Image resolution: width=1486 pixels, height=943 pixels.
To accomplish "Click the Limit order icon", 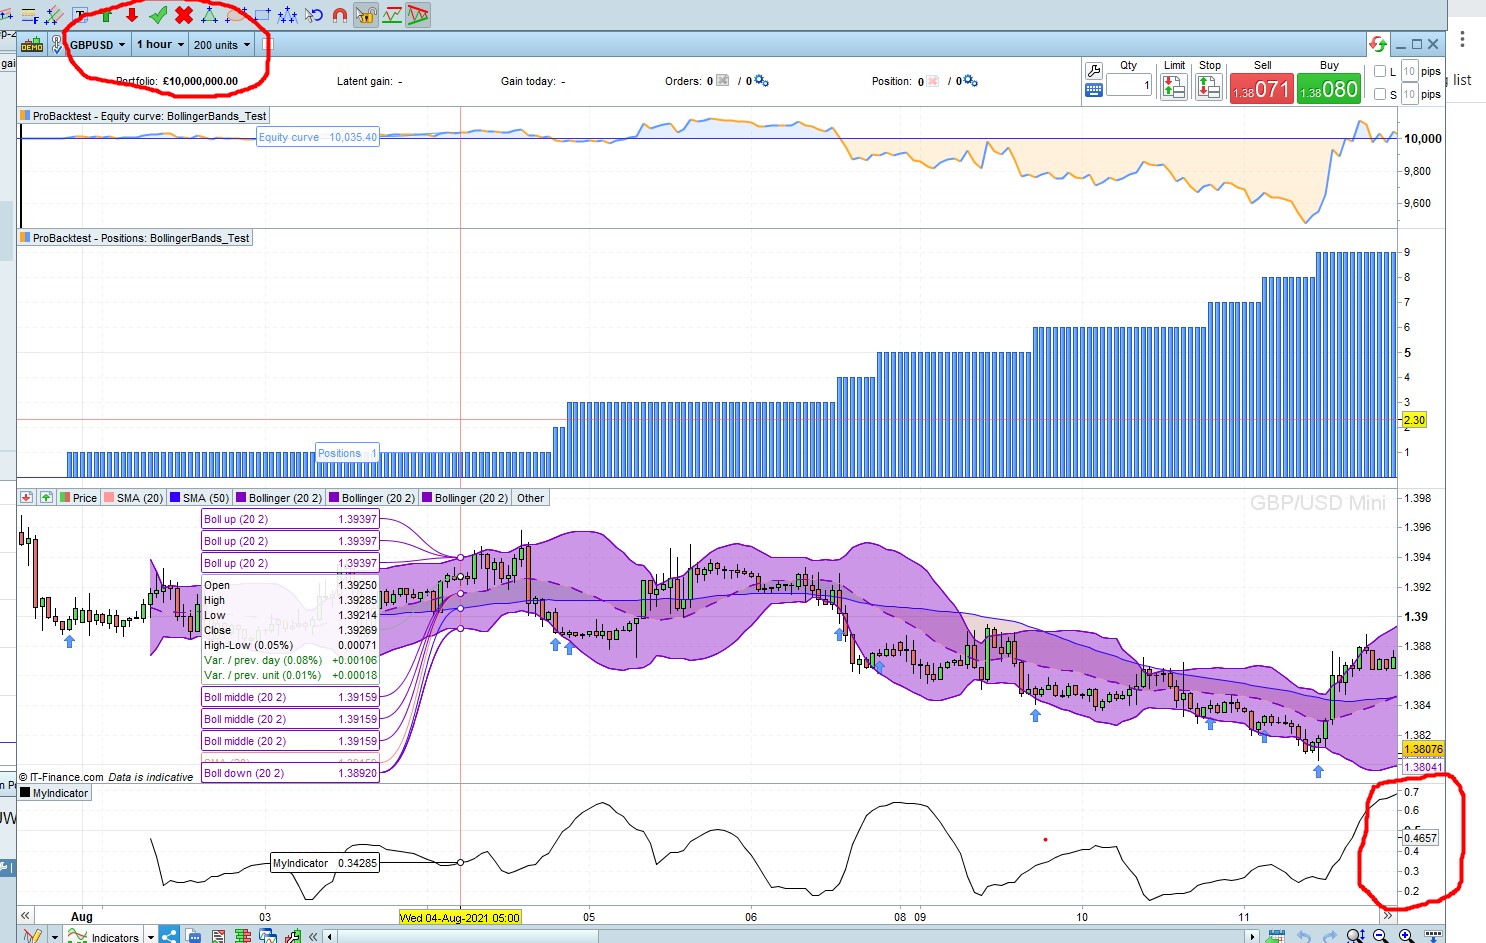I will (1174, 88).
